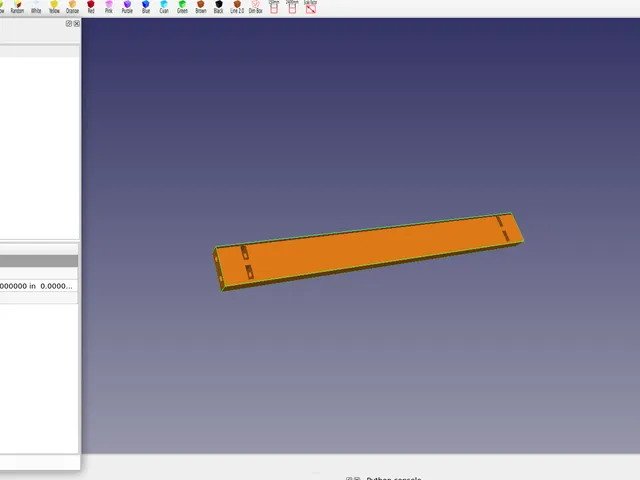This screenshot has height=480, width=640.
Task: Close the left side panel
Action: click(x=77, y=24)
